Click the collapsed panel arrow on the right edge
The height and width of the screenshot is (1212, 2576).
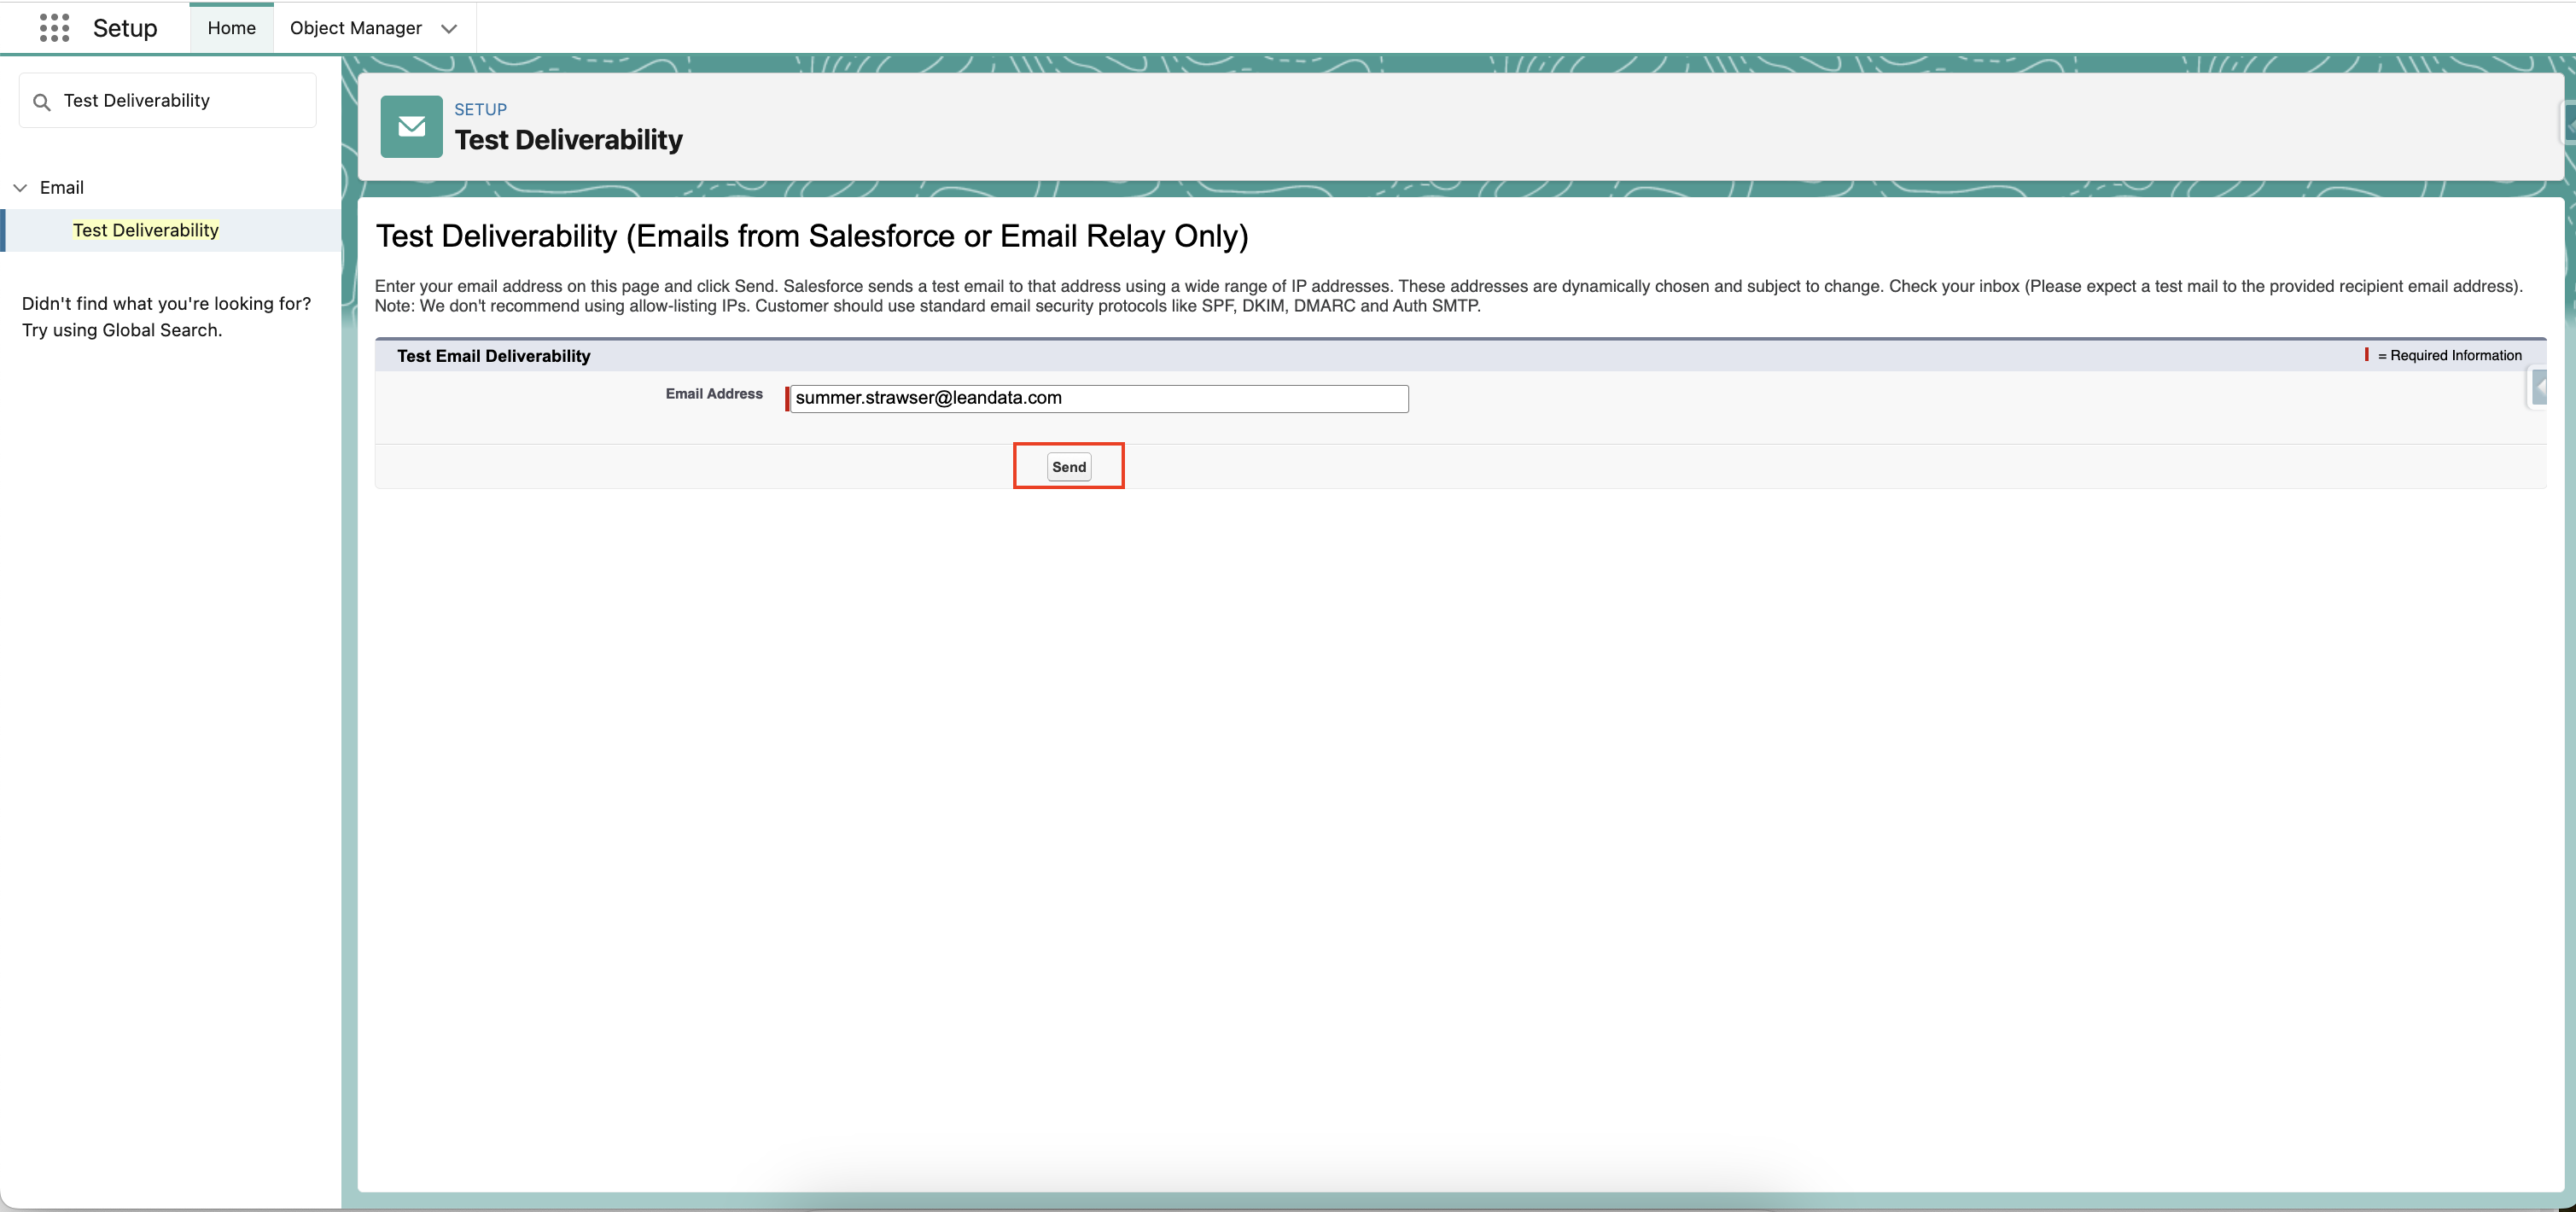tap(2541, 388)
